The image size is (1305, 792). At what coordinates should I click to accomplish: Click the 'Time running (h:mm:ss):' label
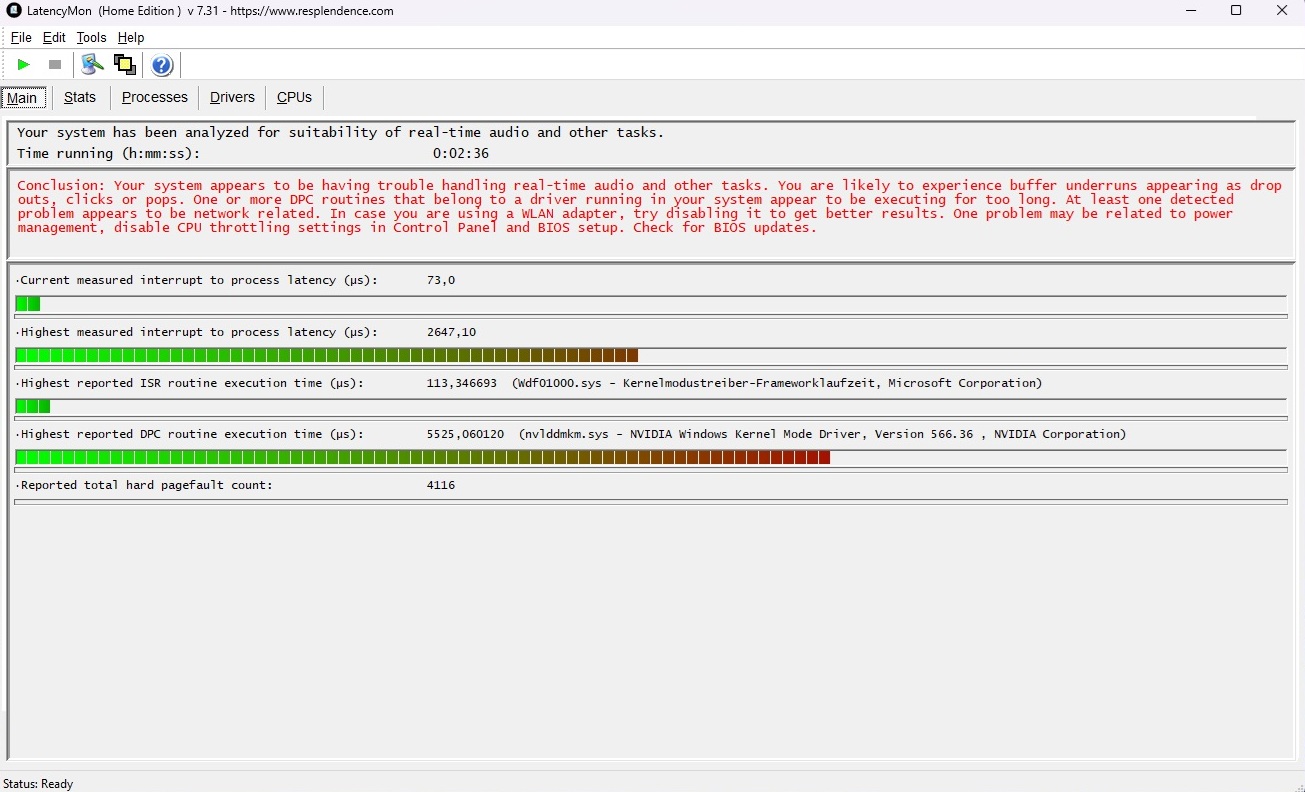tap(108, 154)
